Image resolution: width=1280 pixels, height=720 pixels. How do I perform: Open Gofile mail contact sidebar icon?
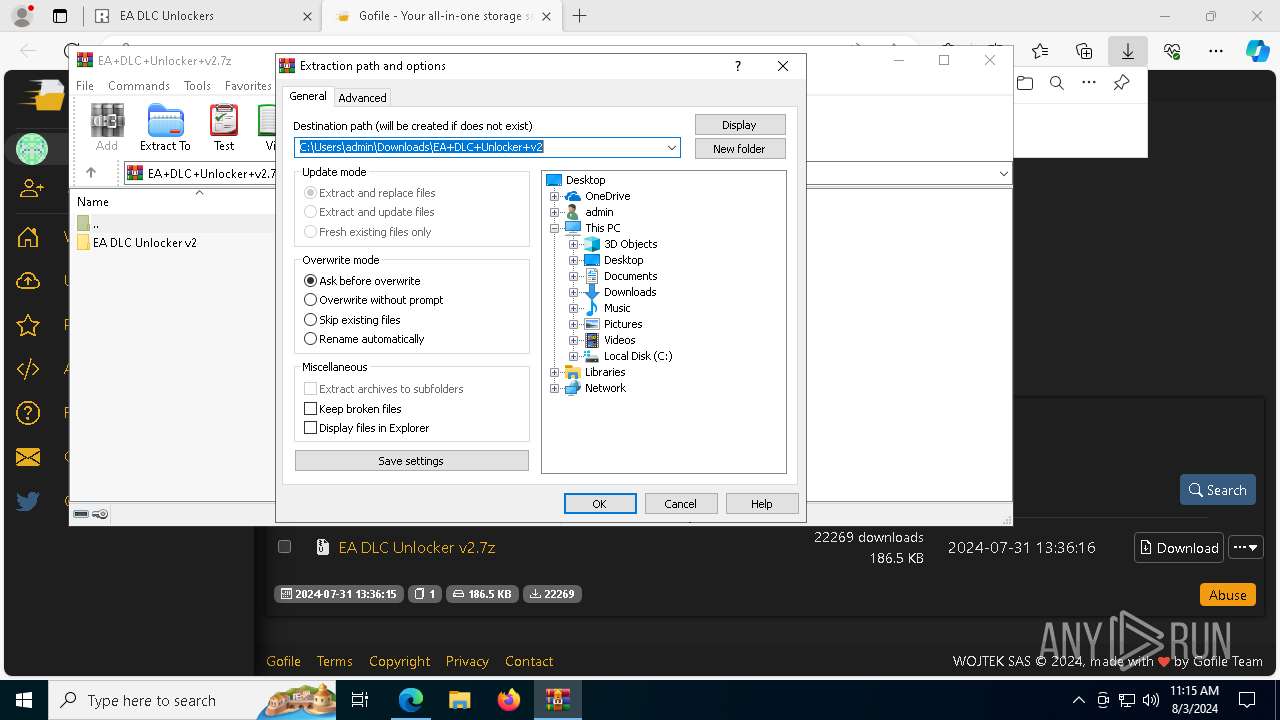28,457
